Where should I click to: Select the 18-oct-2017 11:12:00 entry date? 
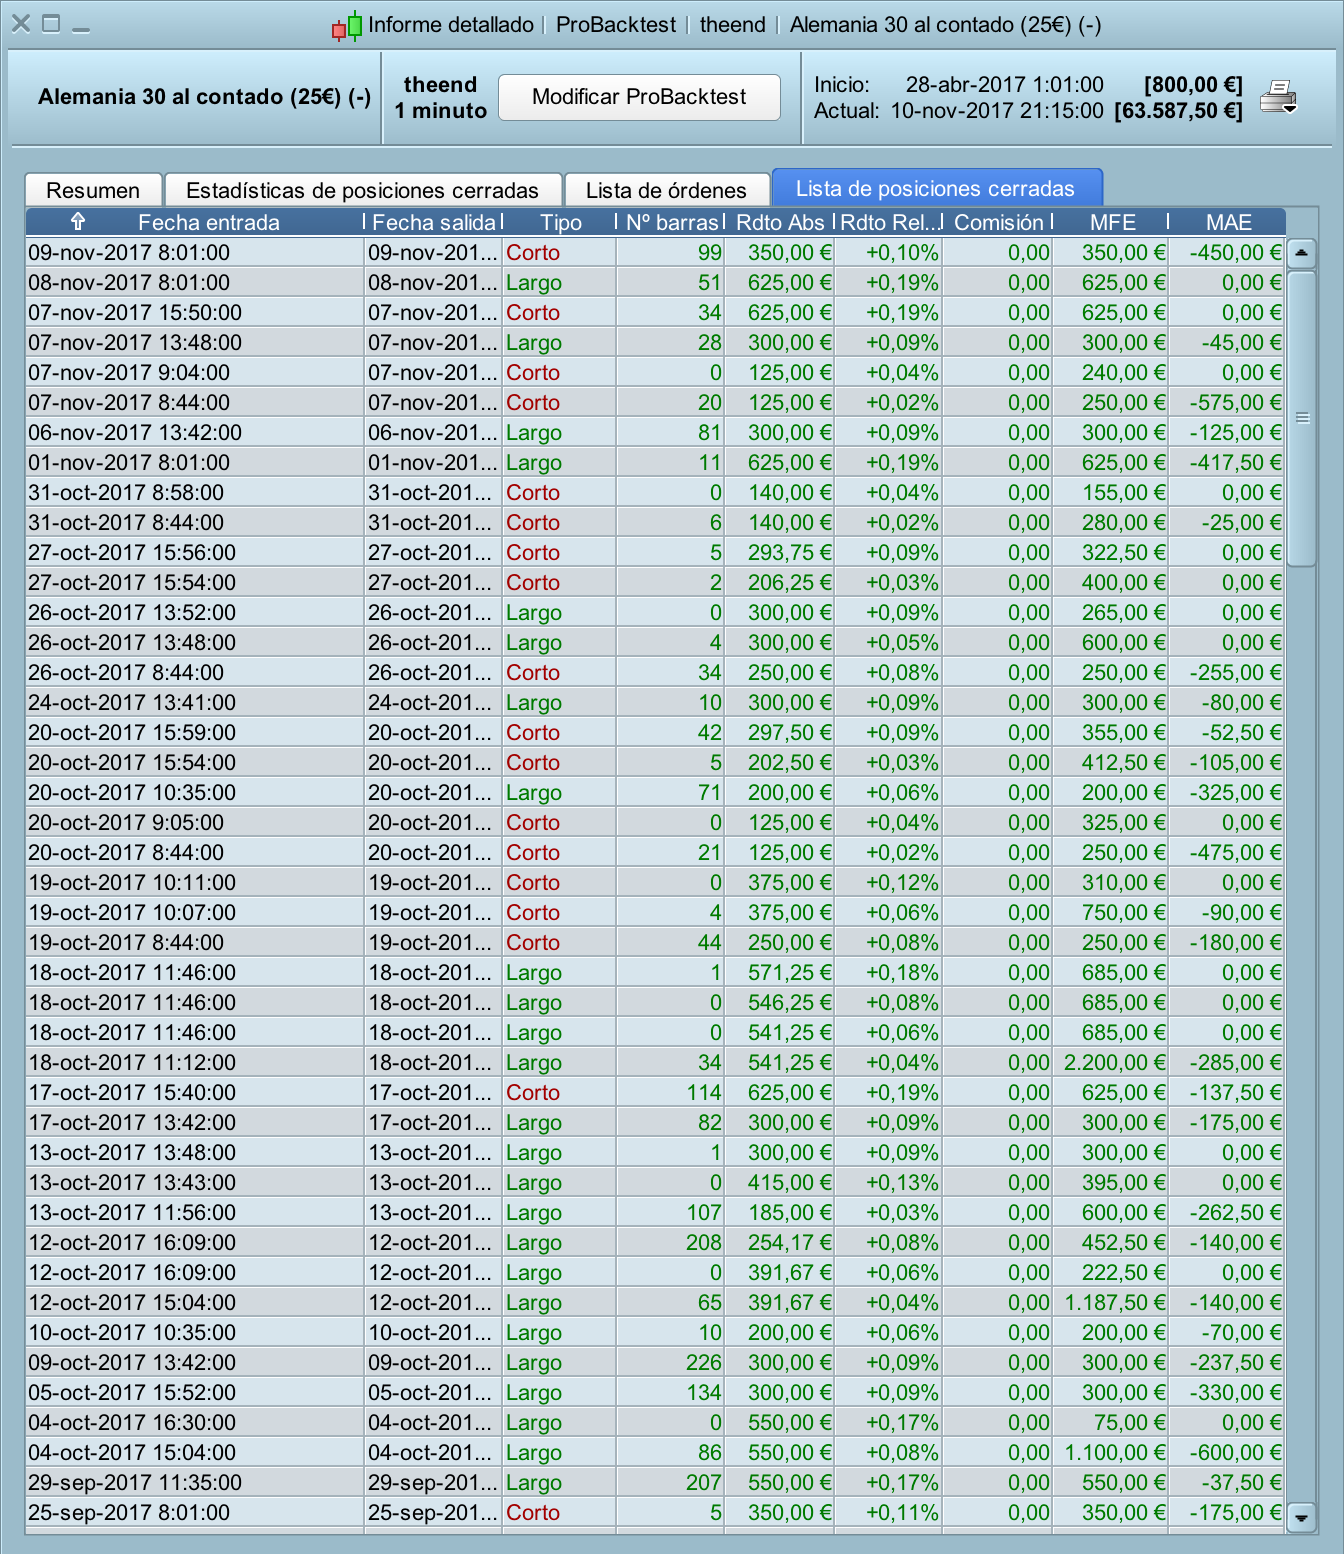click(132, 1063)
